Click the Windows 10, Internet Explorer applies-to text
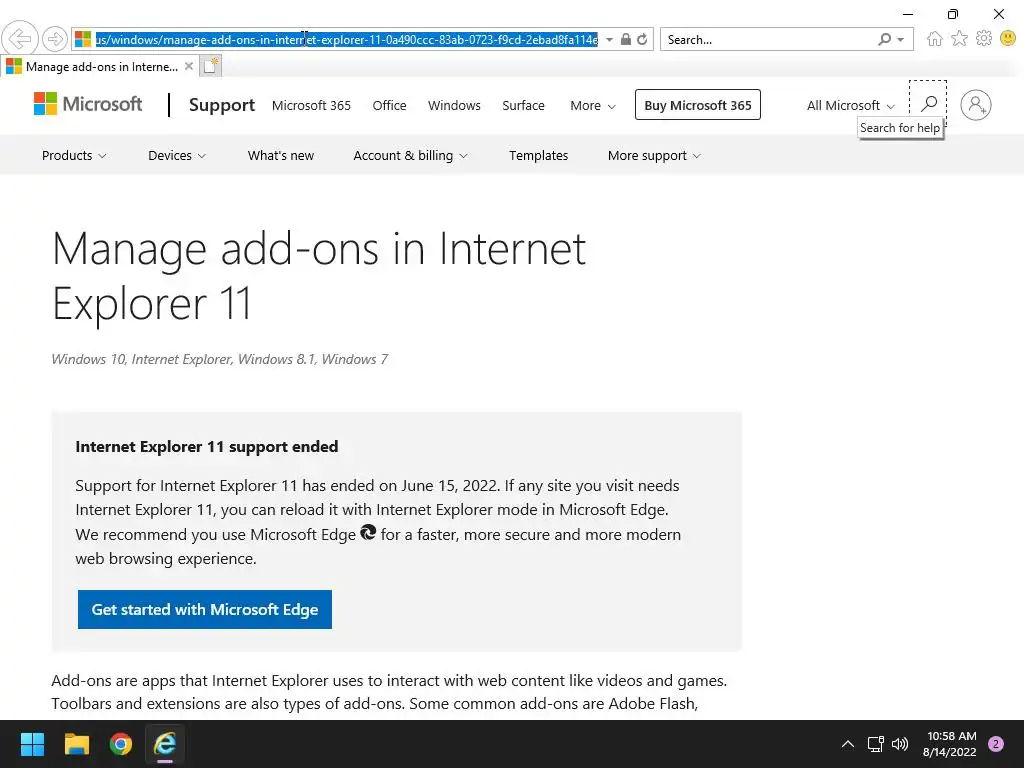The image size is (1024, 768). [x=219, y=359]
